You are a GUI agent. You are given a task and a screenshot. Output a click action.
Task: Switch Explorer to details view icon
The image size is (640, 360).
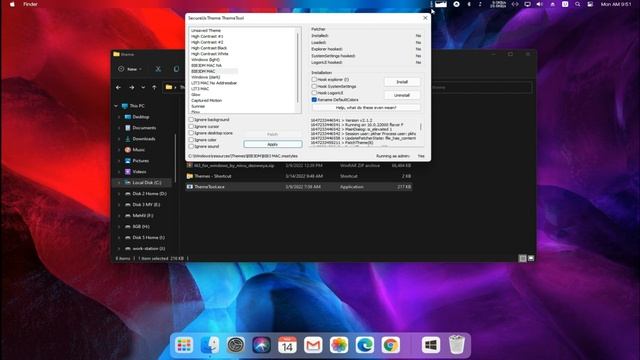pos(522,258)
